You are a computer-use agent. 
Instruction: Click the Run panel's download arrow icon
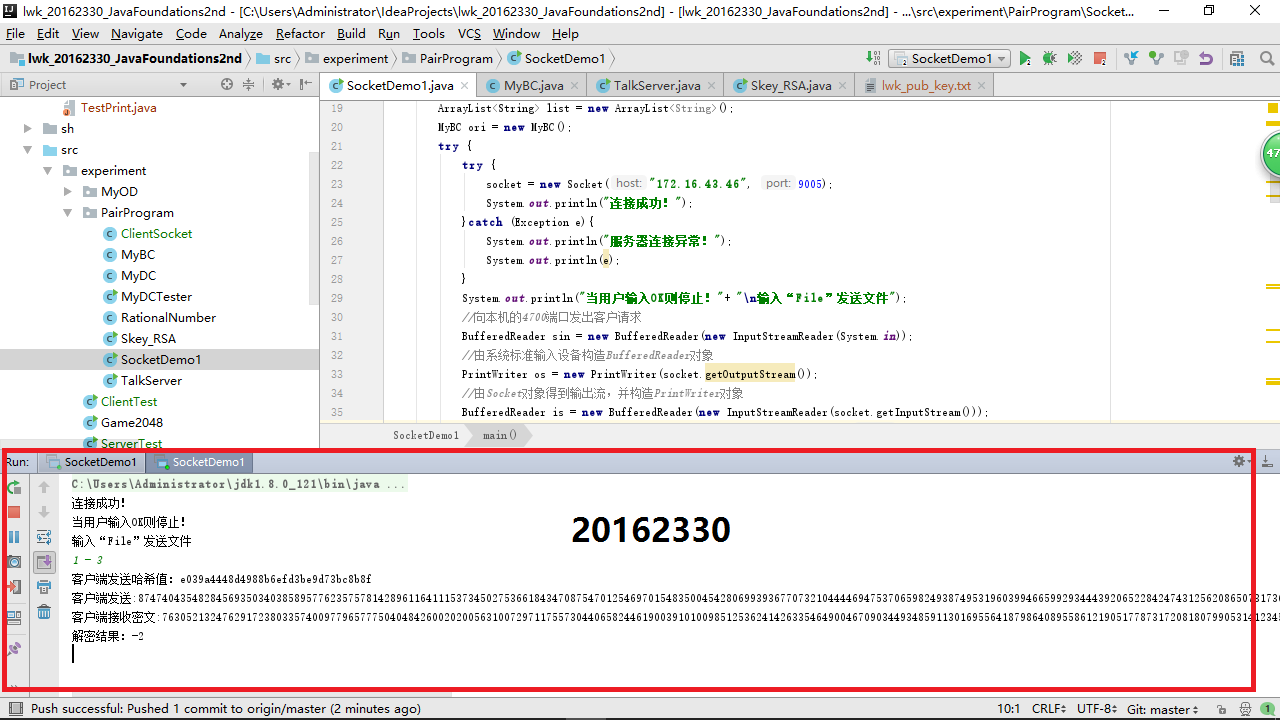coord(1267,462)
